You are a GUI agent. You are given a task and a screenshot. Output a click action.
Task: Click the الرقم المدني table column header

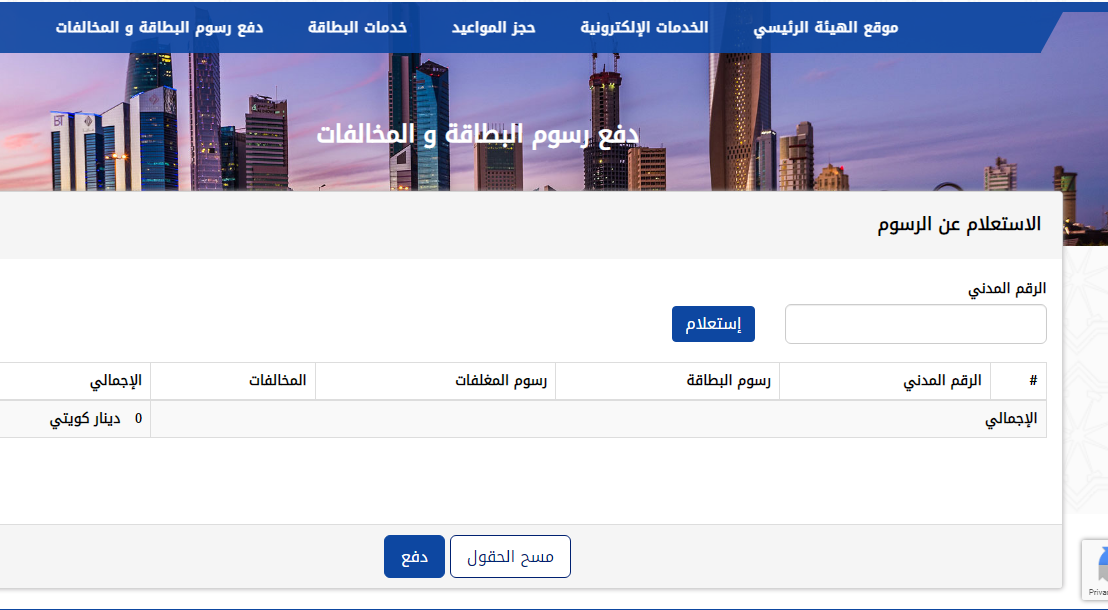942,381
